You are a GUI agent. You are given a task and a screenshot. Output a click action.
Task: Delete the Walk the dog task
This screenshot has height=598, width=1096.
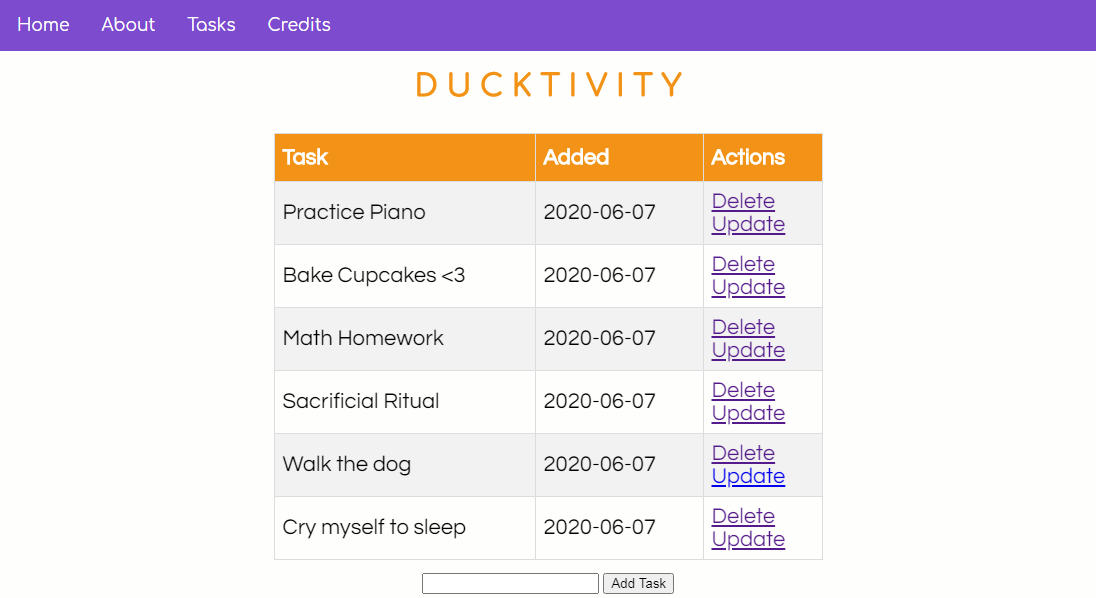(x=743, y=453)
